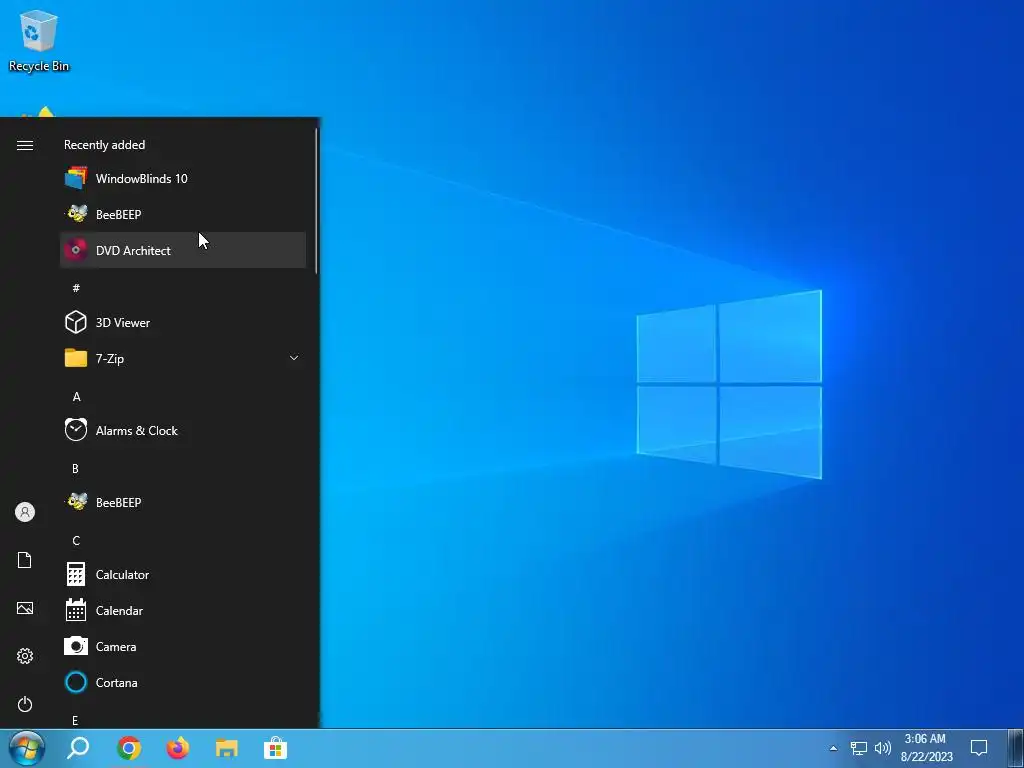Click the Start orb button
The image size is (1024, 768).
[27, 748]
